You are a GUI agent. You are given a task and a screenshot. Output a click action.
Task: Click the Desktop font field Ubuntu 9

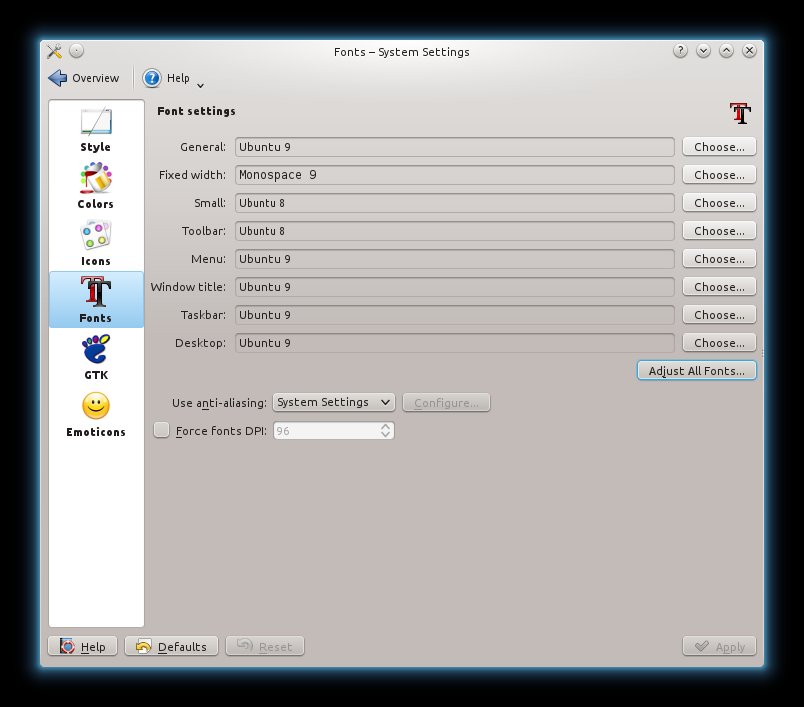coord(455,342)
